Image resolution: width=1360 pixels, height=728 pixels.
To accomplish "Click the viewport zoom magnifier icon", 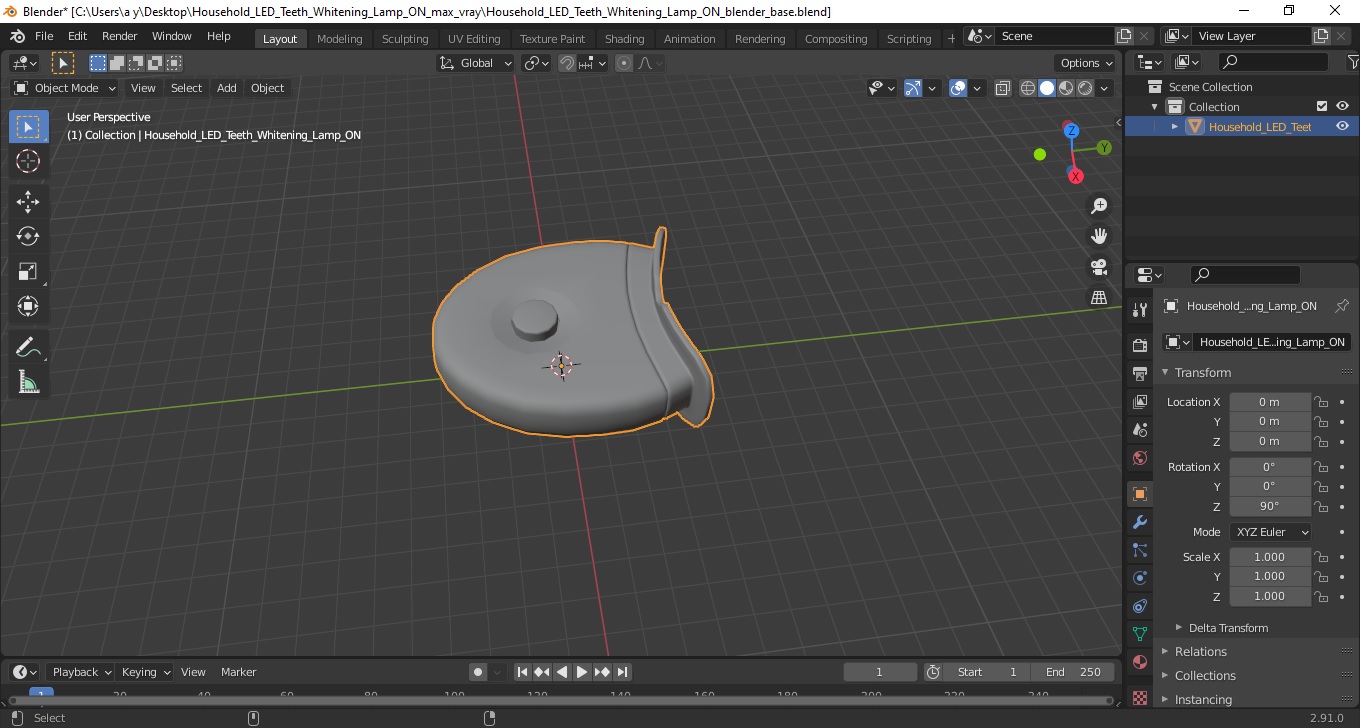I will point(1099,206).
